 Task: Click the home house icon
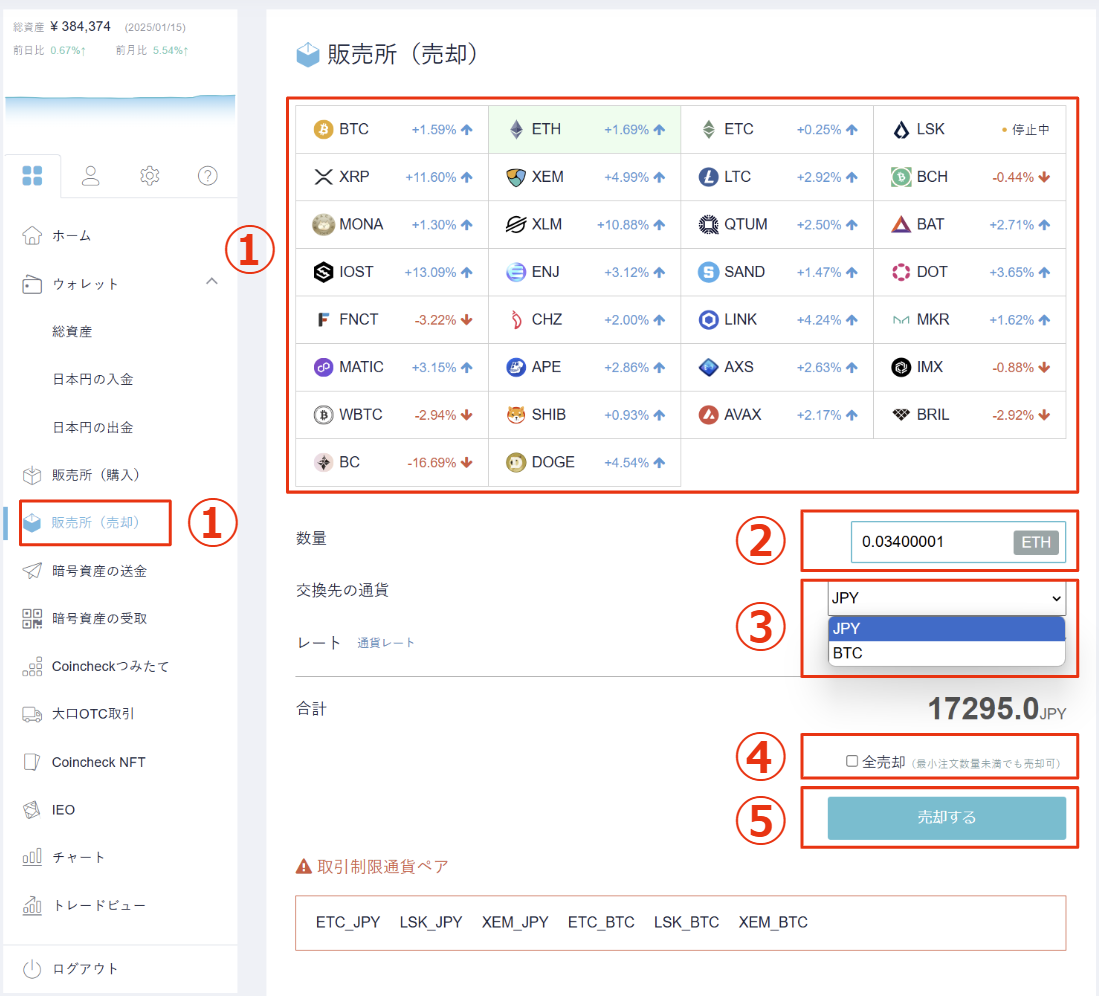coord(32,236)
